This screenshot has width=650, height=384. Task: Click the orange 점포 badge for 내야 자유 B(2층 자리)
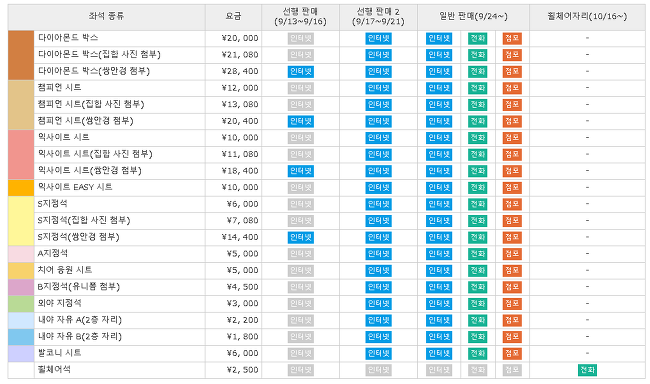[512, 337]
